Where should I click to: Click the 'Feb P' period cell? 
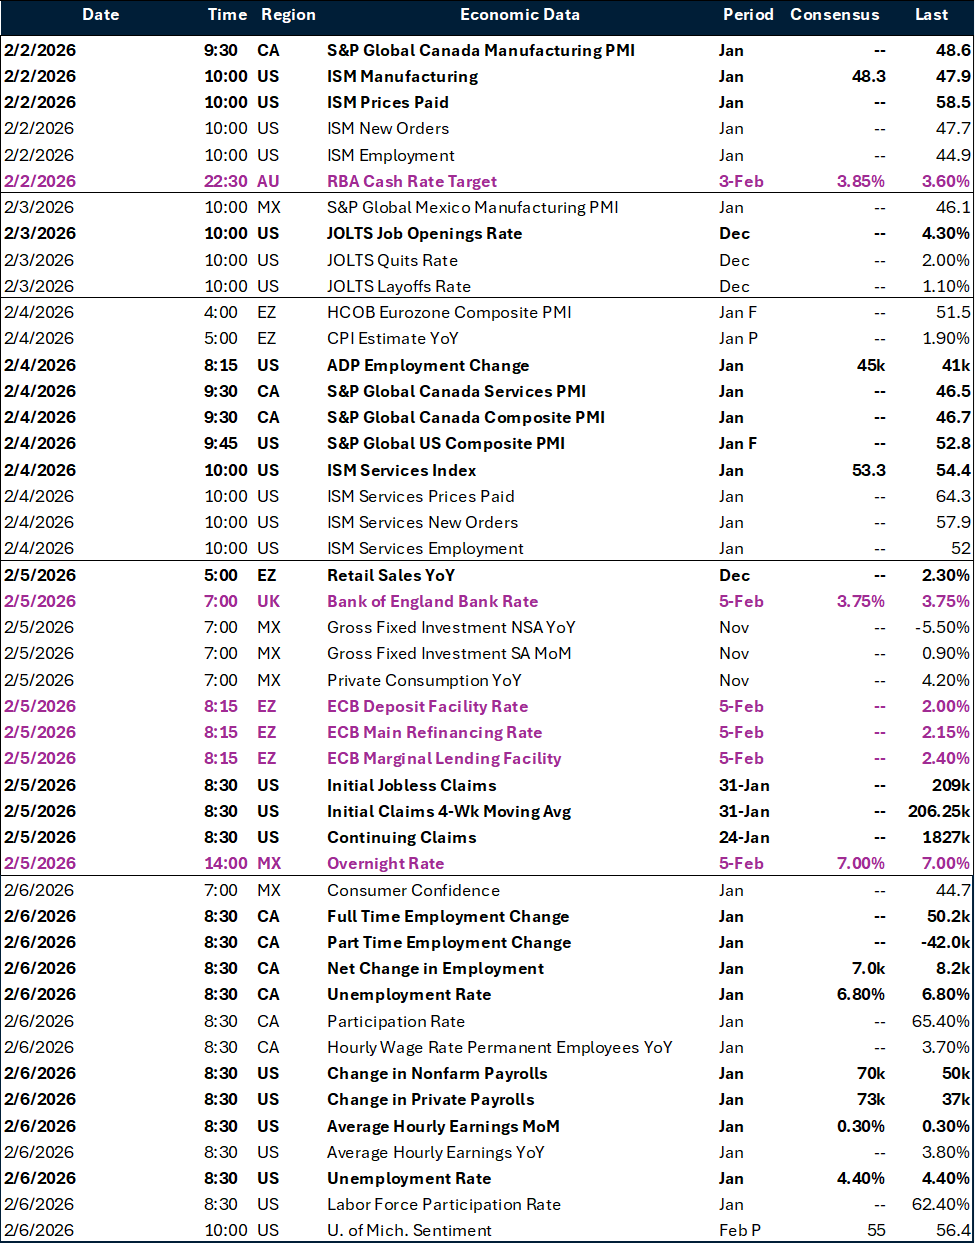coord(740,1230)
